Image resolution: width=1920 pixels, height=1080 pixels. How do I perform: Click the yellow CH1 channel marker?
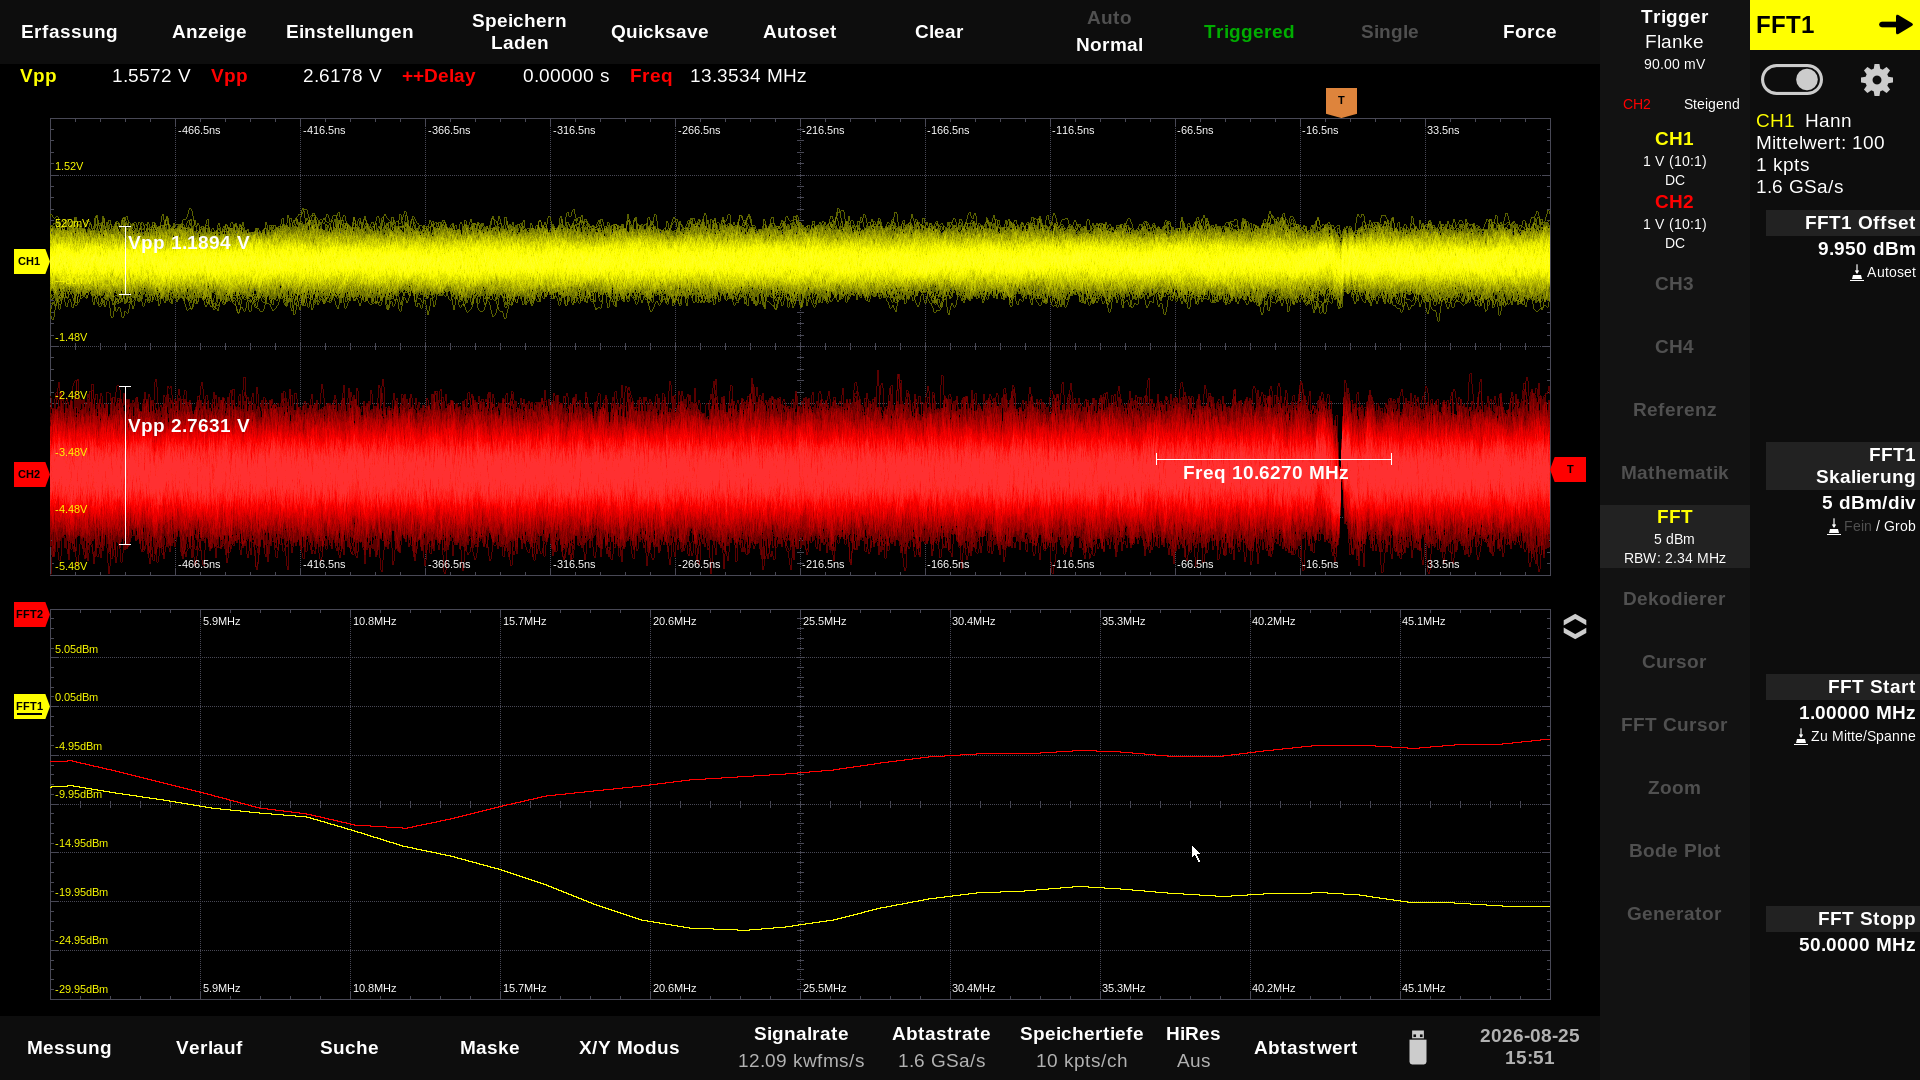pos(31,261)
